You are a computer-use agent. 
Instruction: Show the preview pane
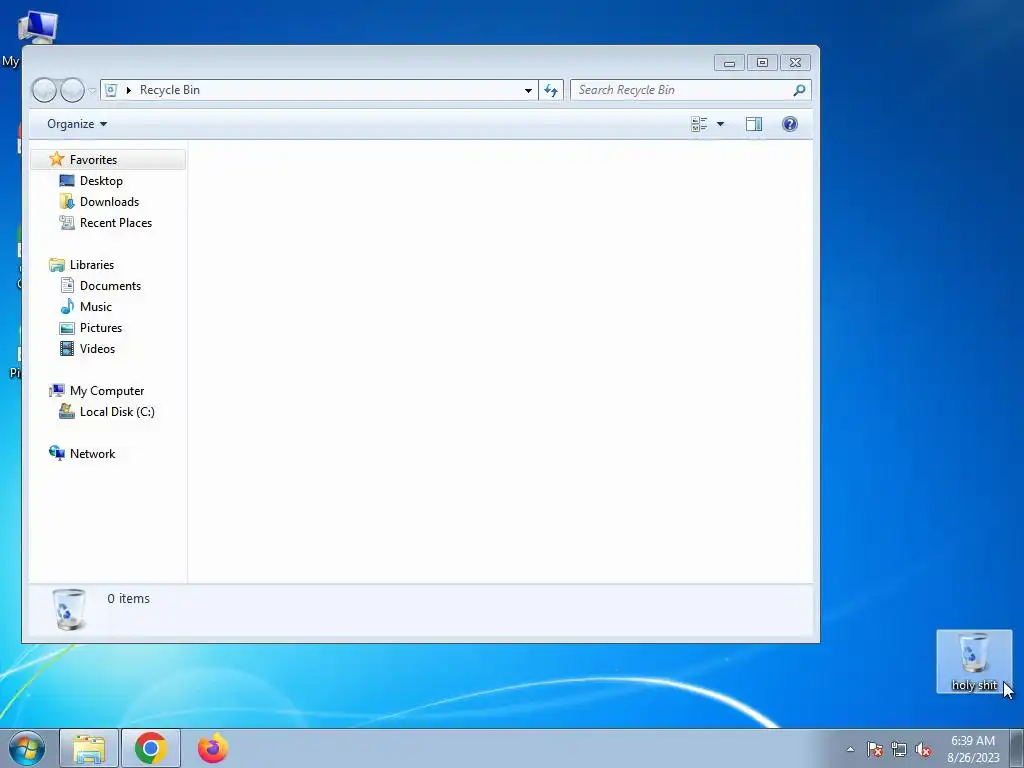pos(754,124)
